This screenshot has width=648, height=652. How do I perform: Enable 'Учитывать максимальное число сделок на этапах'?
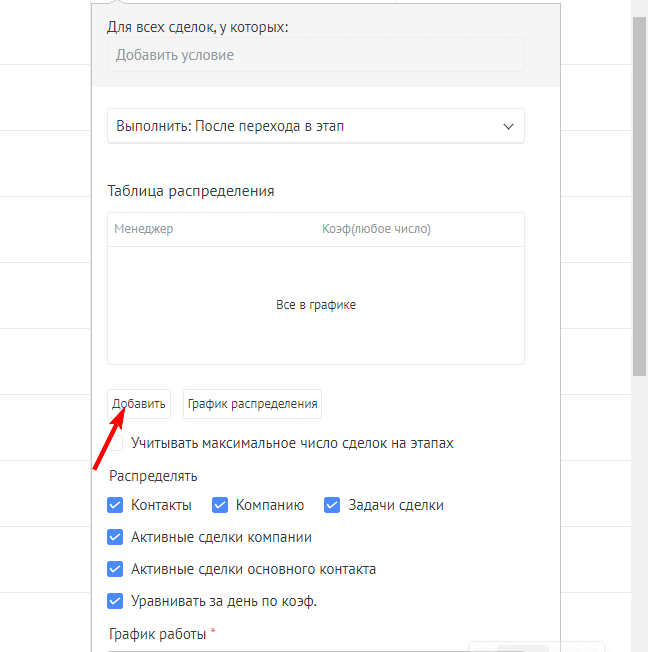coord(116,442)
